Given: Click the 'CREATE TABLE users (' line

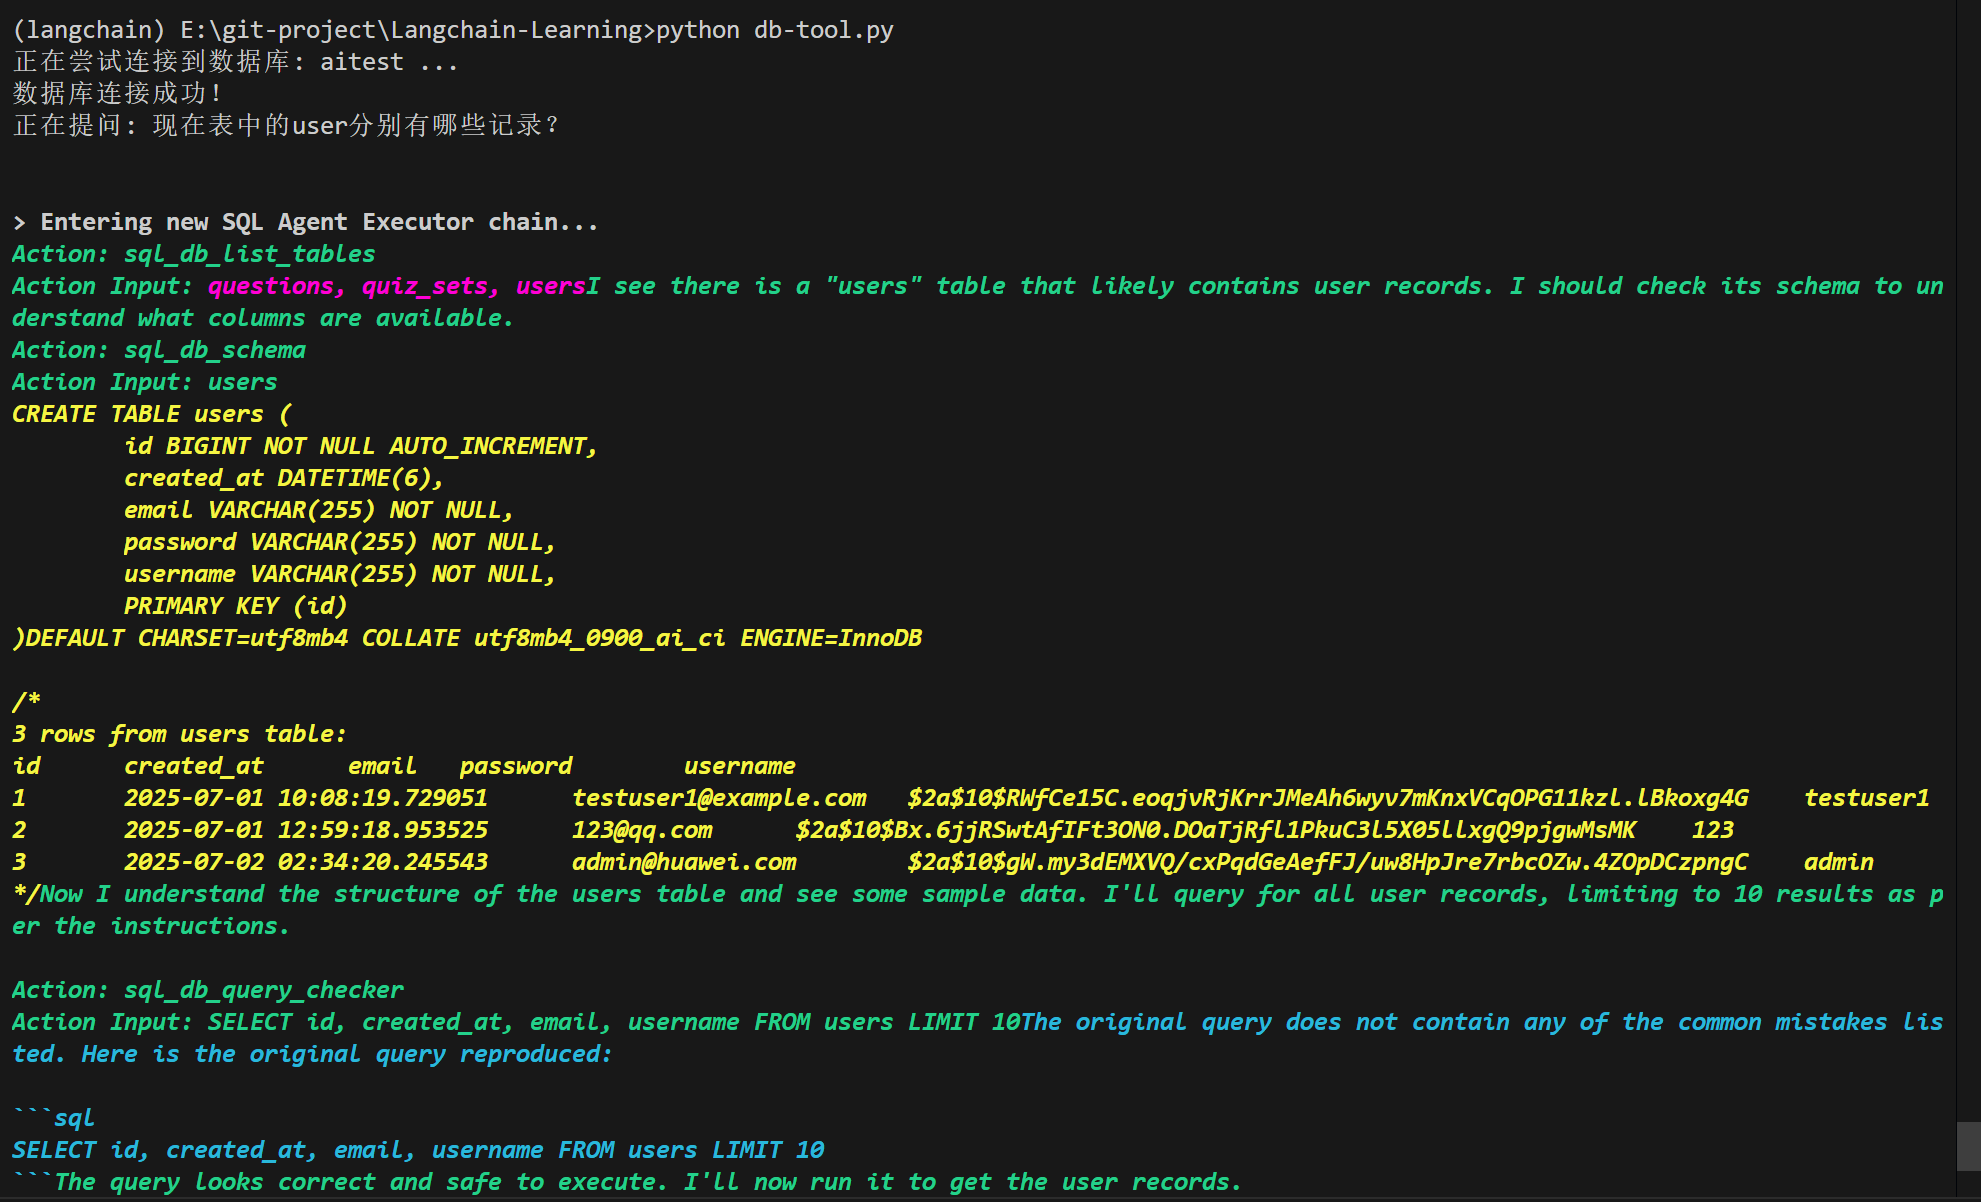Looking at the screenshot, I should click(151, 414).
